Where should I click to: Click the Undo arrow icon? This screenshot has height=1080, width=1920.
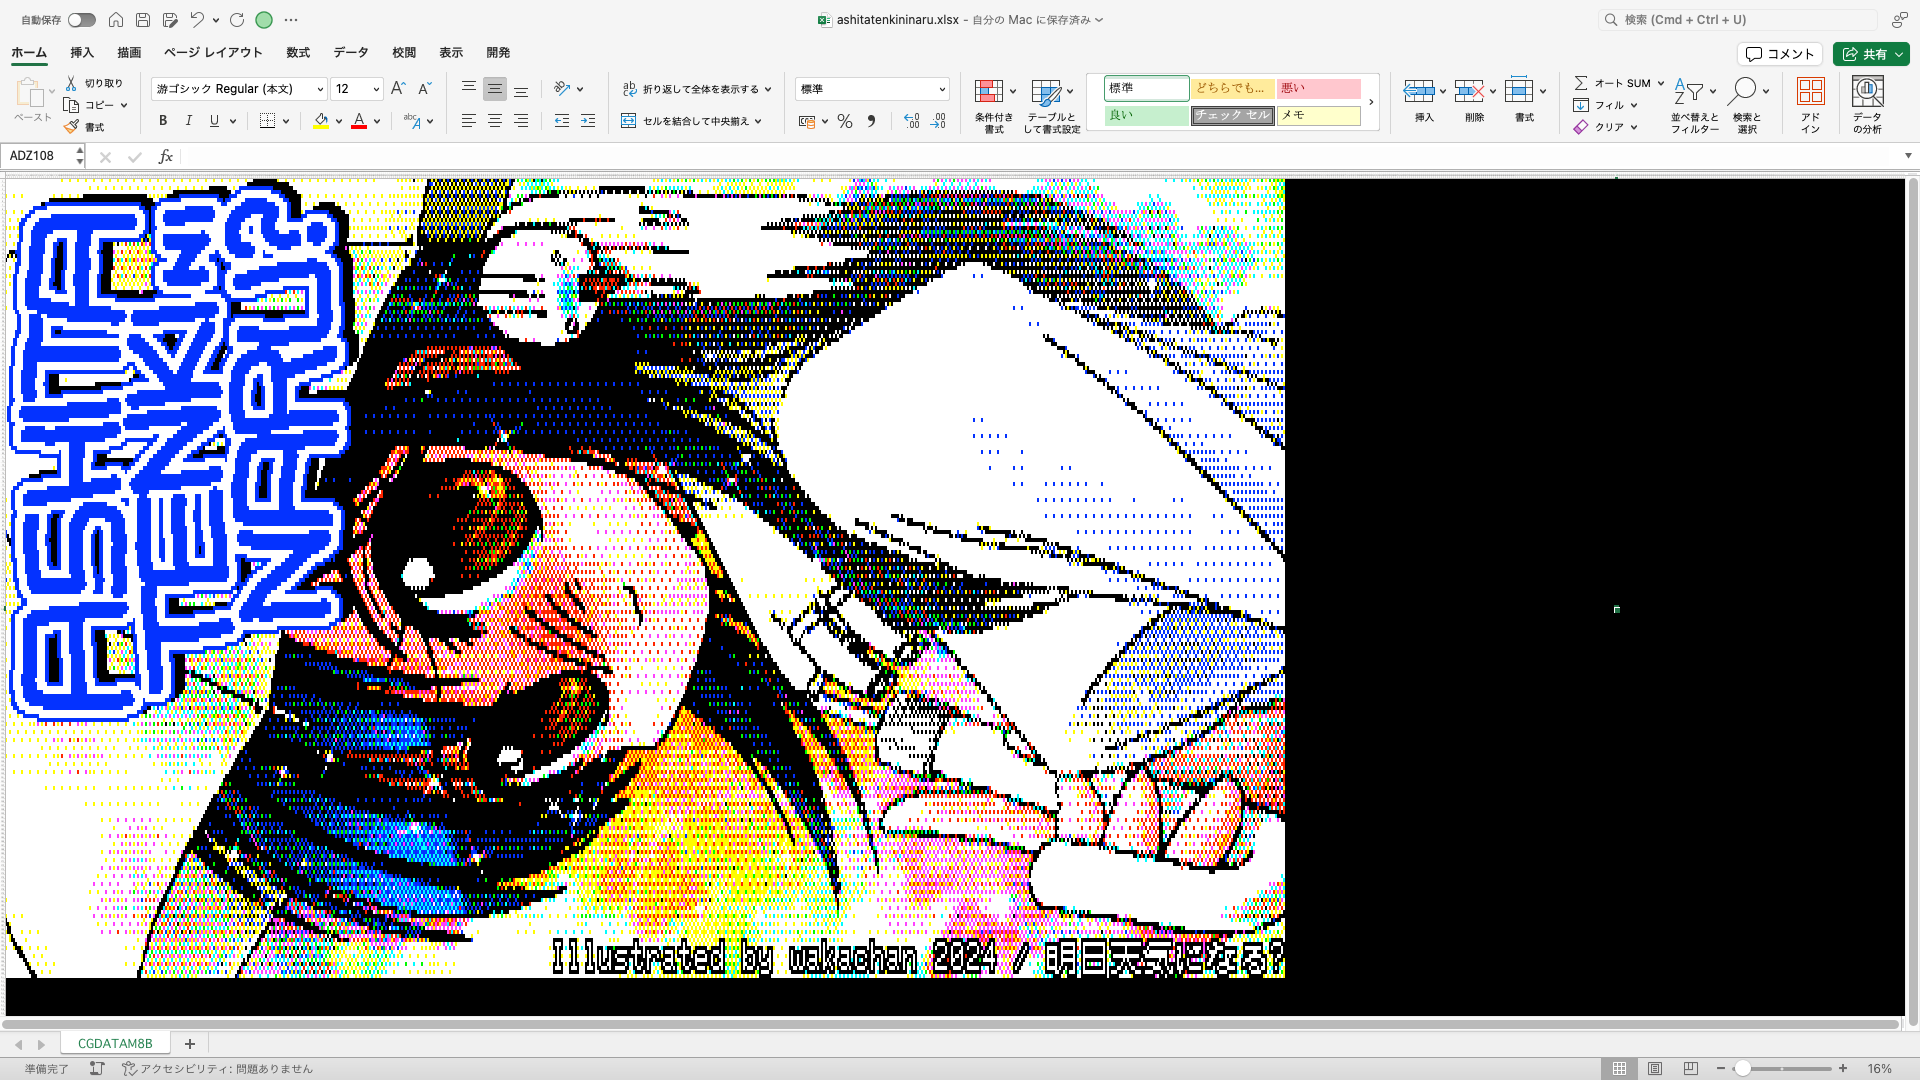197,20
